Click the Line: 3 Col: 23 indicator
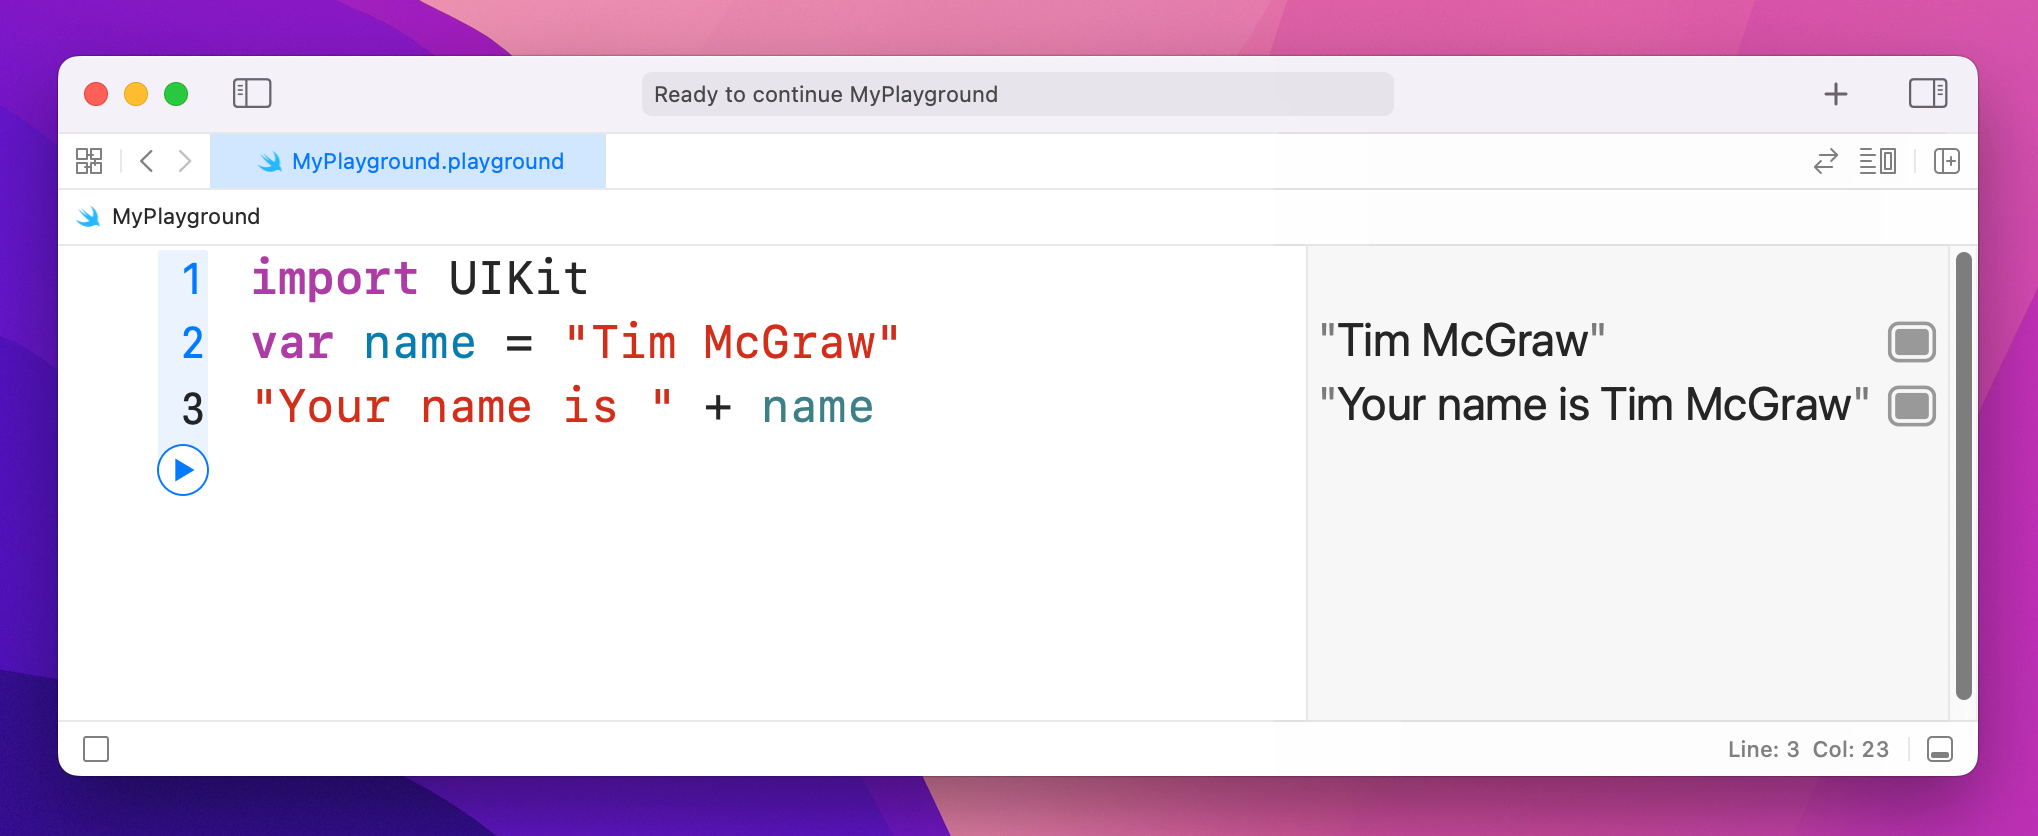This screenshot has width=2038, height=836. point(1808,749)
